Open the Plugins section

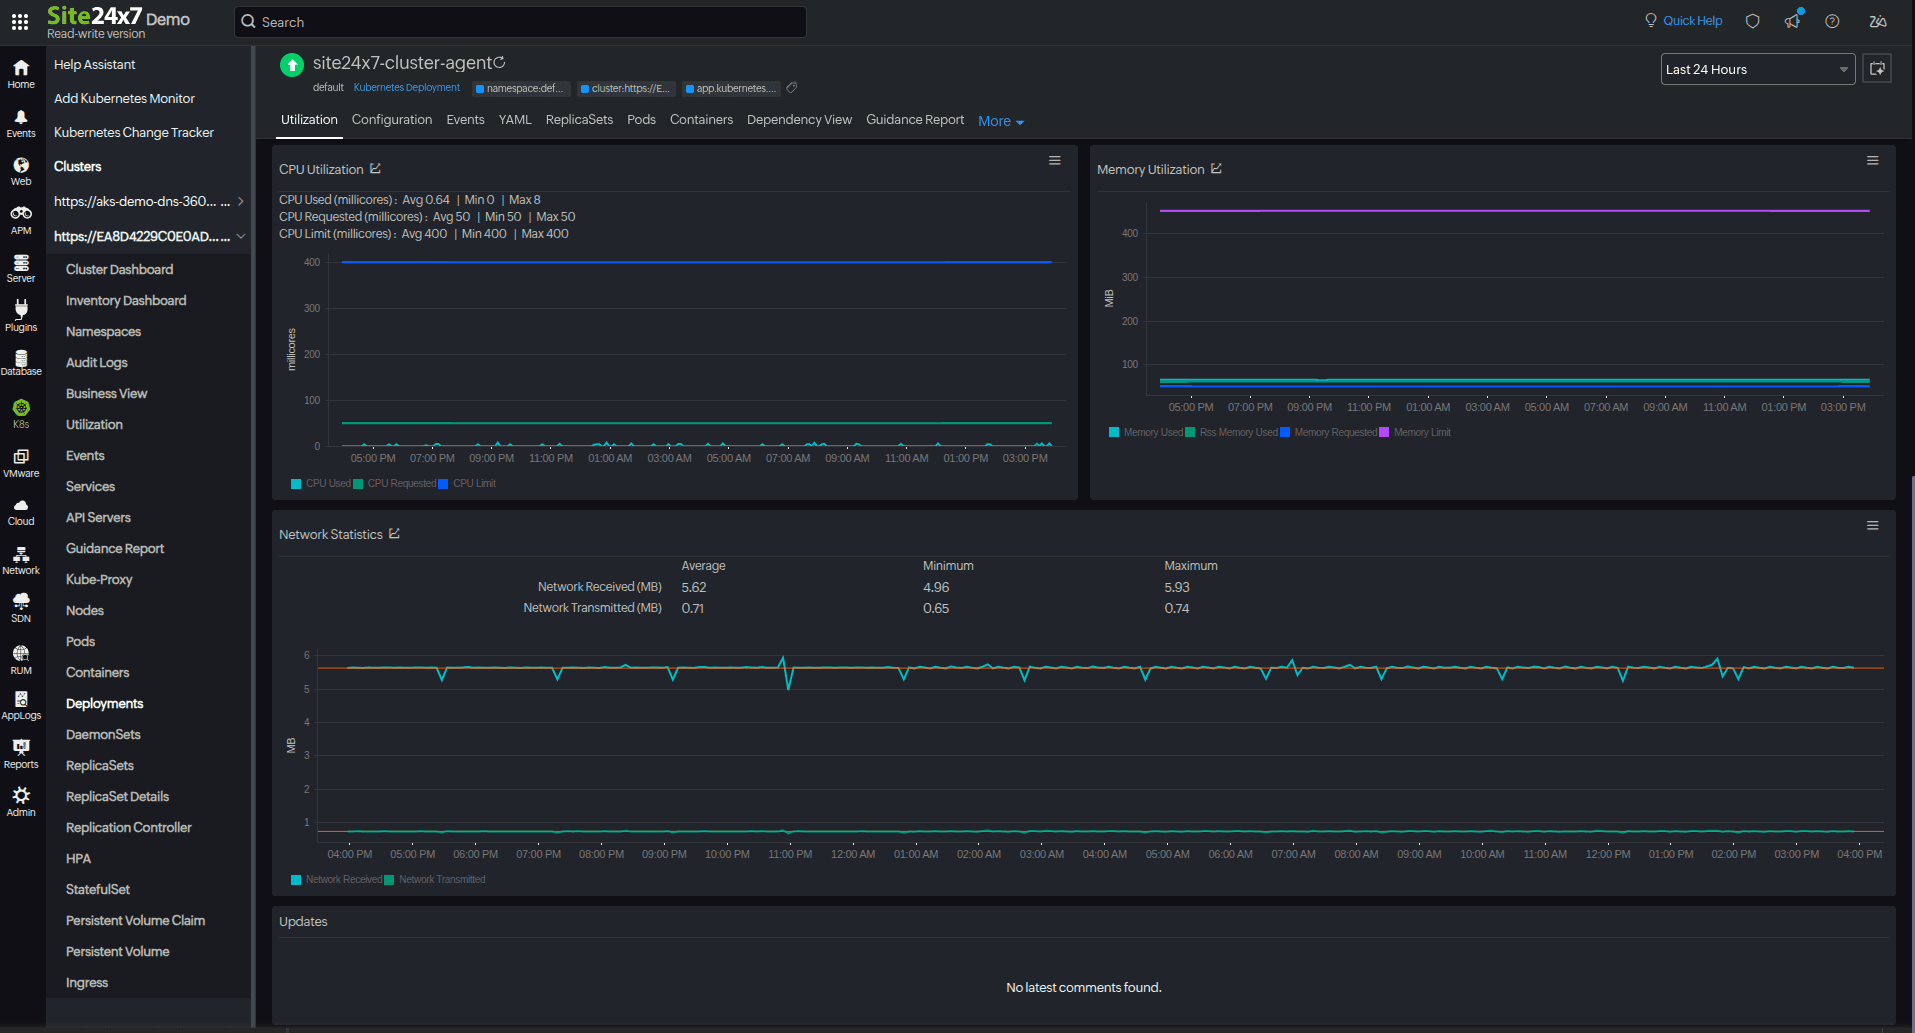[x=21, y=317]
